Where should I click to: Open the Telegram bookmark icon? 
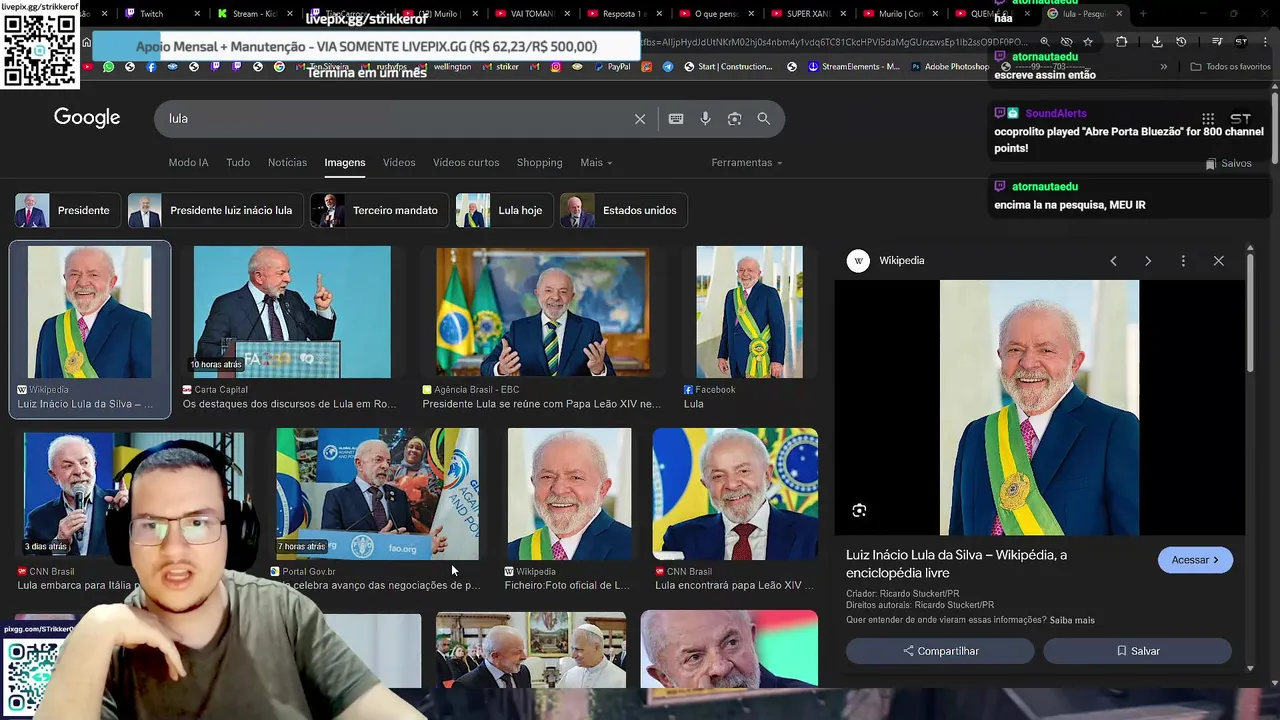(x=667, y=67)
